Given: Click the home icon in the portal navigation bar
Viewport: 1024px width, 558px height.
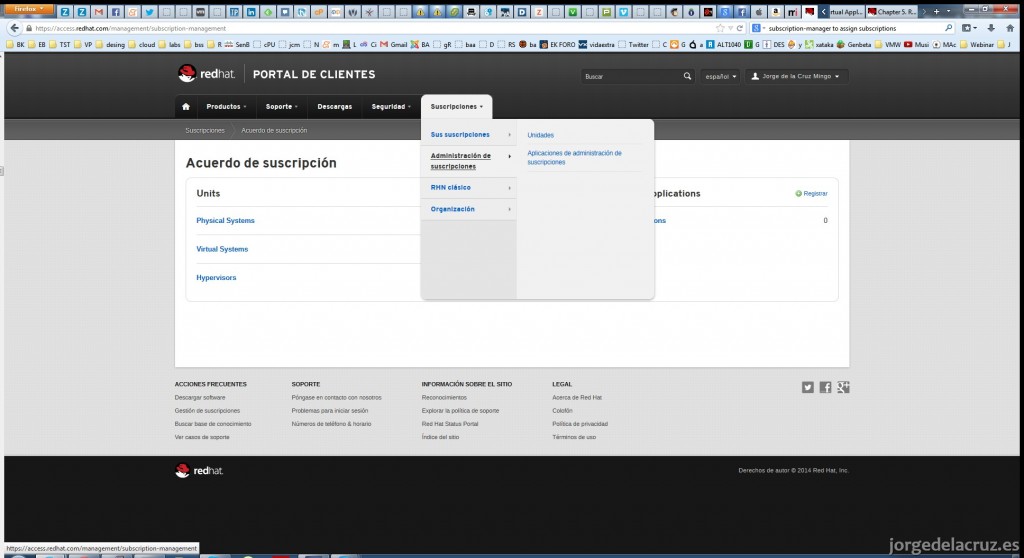Looking at the screenshot, I should [x=185, y=107].
